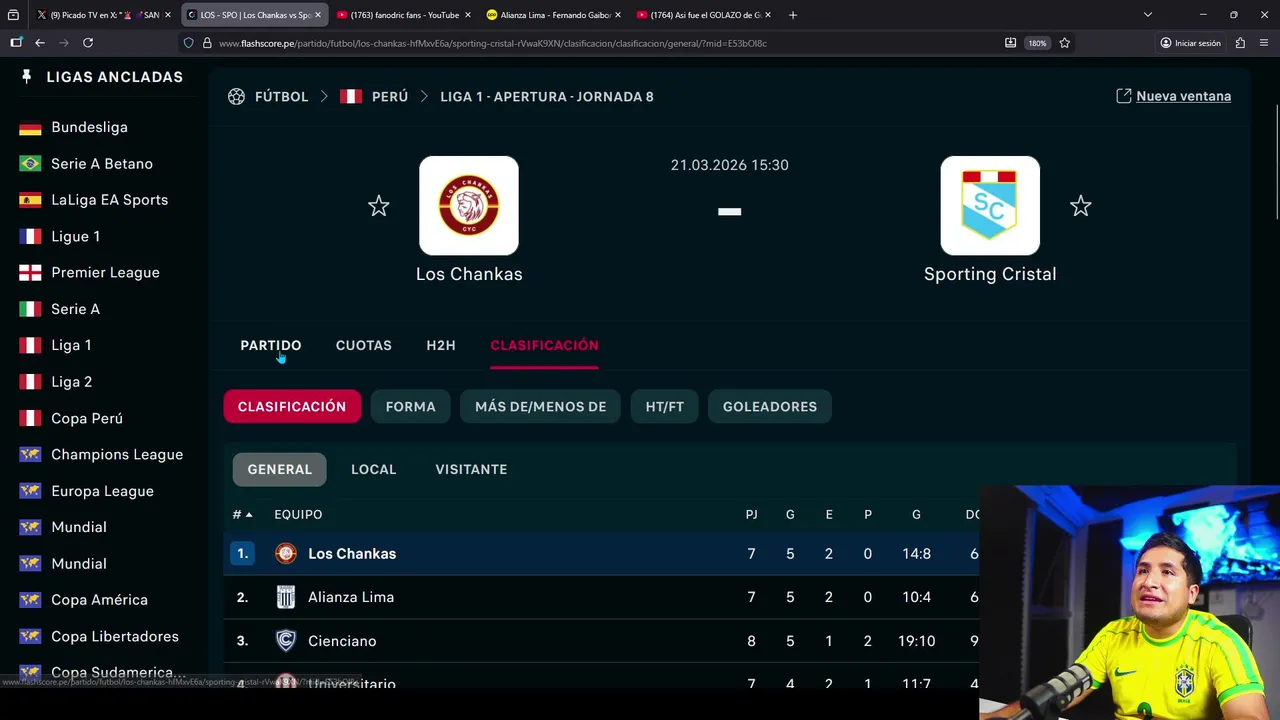Go back with the browser back arrow

pos(40,43)
